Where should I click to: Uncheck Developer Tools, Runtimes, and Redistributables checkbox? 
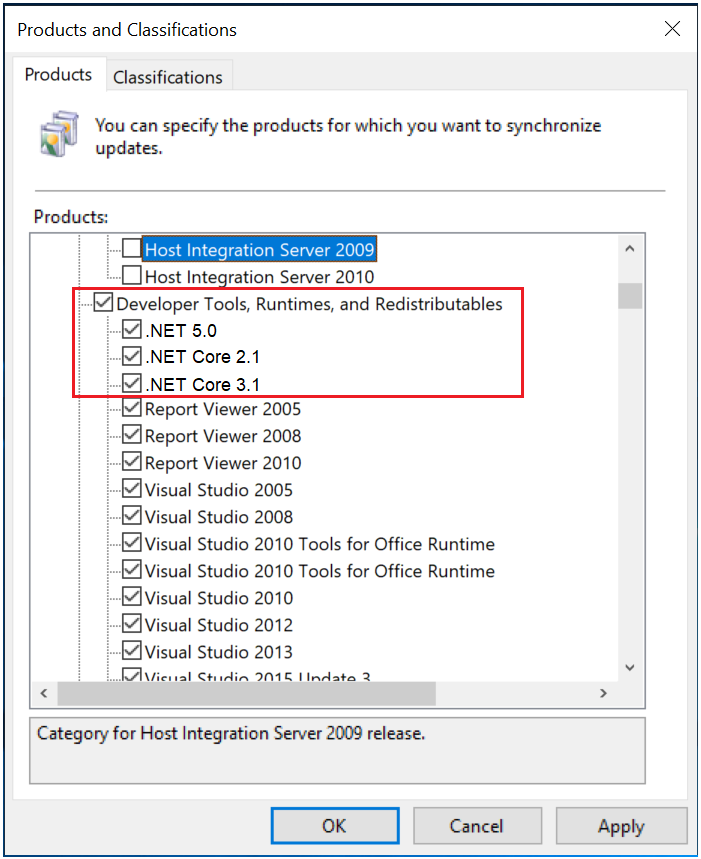click(103, 303)
